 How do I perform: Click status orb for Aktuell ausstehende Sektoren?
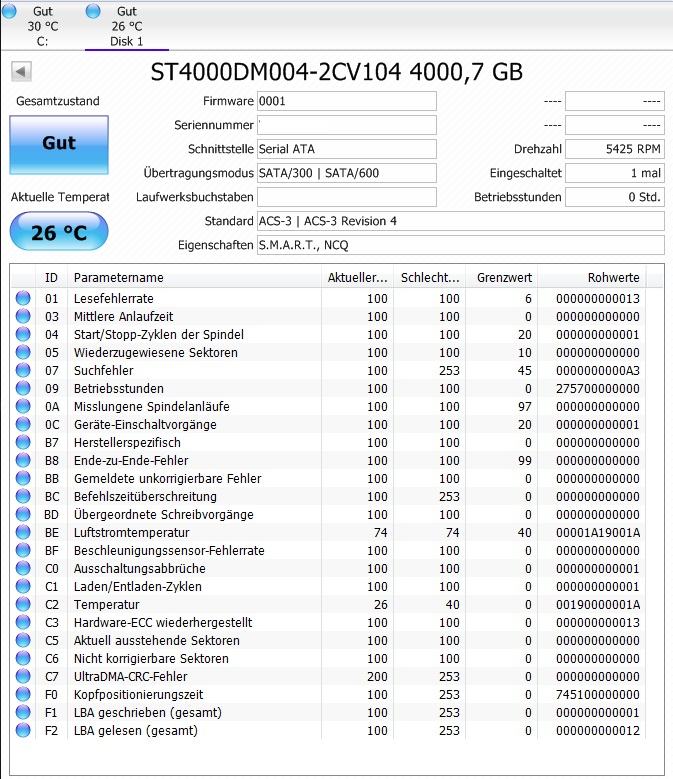[23, 640]
